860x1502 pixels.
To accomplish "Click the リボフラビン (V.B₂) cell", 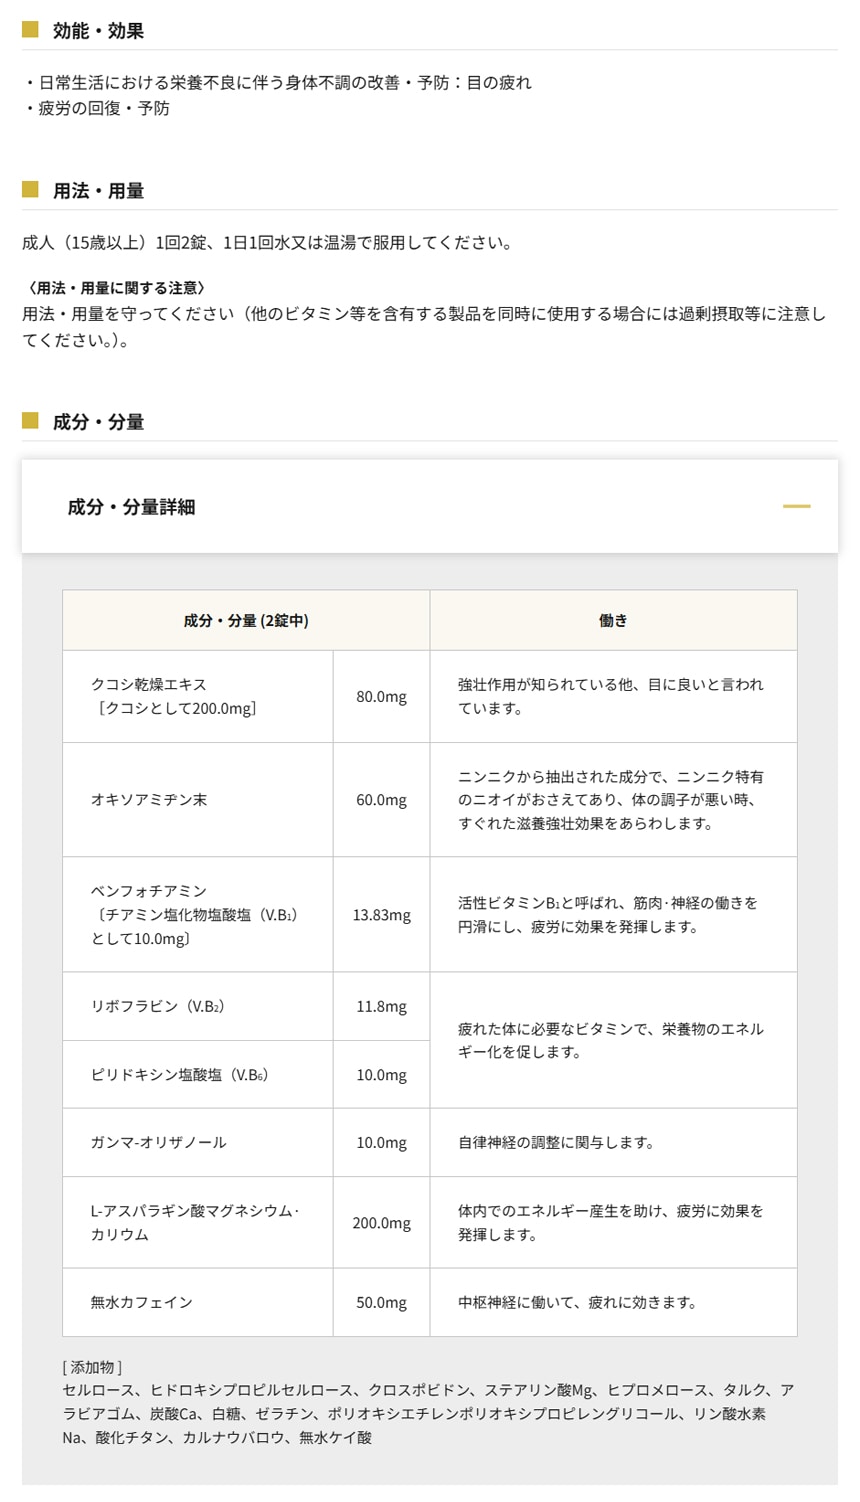I will [x=157, y=1007].
